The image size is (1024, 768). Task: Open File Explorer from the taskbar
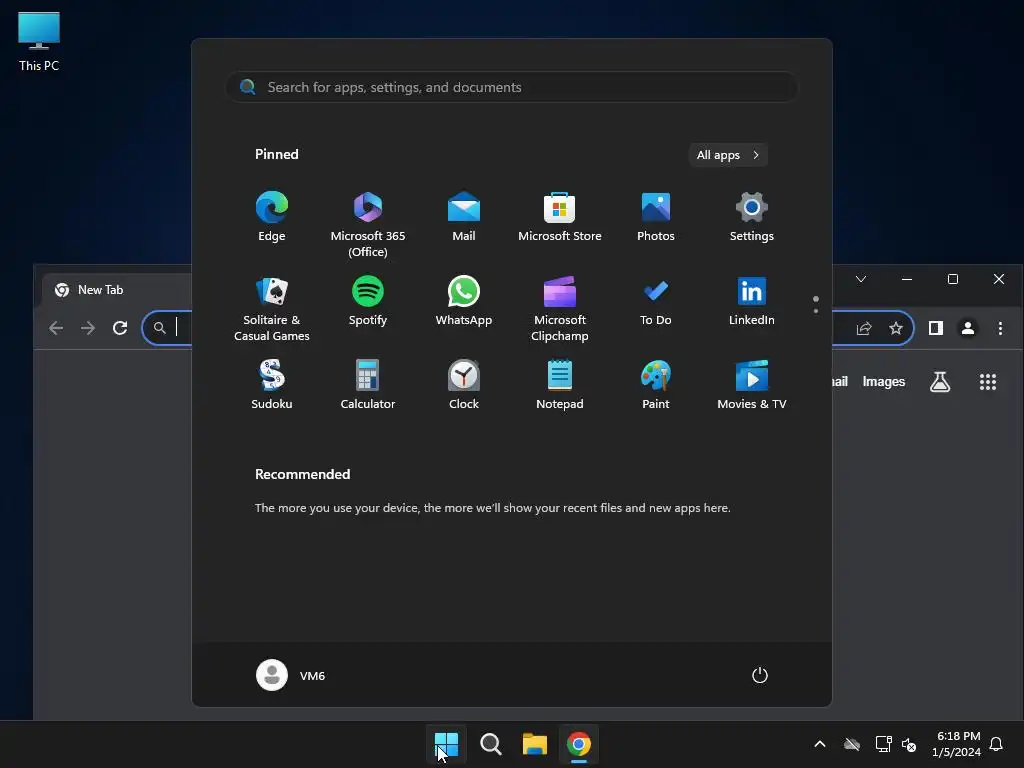pos(535,744)
